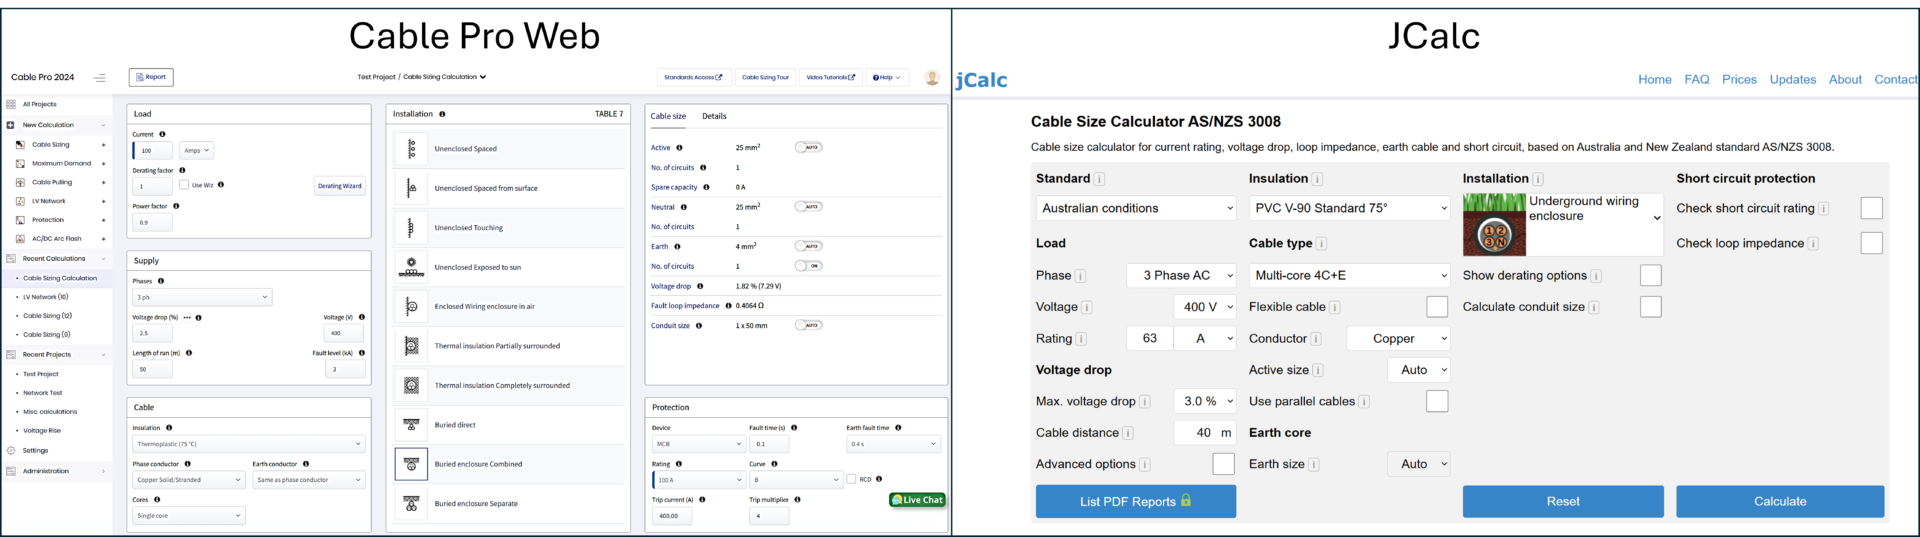Toggle the Active size AUTO switch
Image resolution: width=1920 pixels, height=537 pixels.
click(808, 147)
